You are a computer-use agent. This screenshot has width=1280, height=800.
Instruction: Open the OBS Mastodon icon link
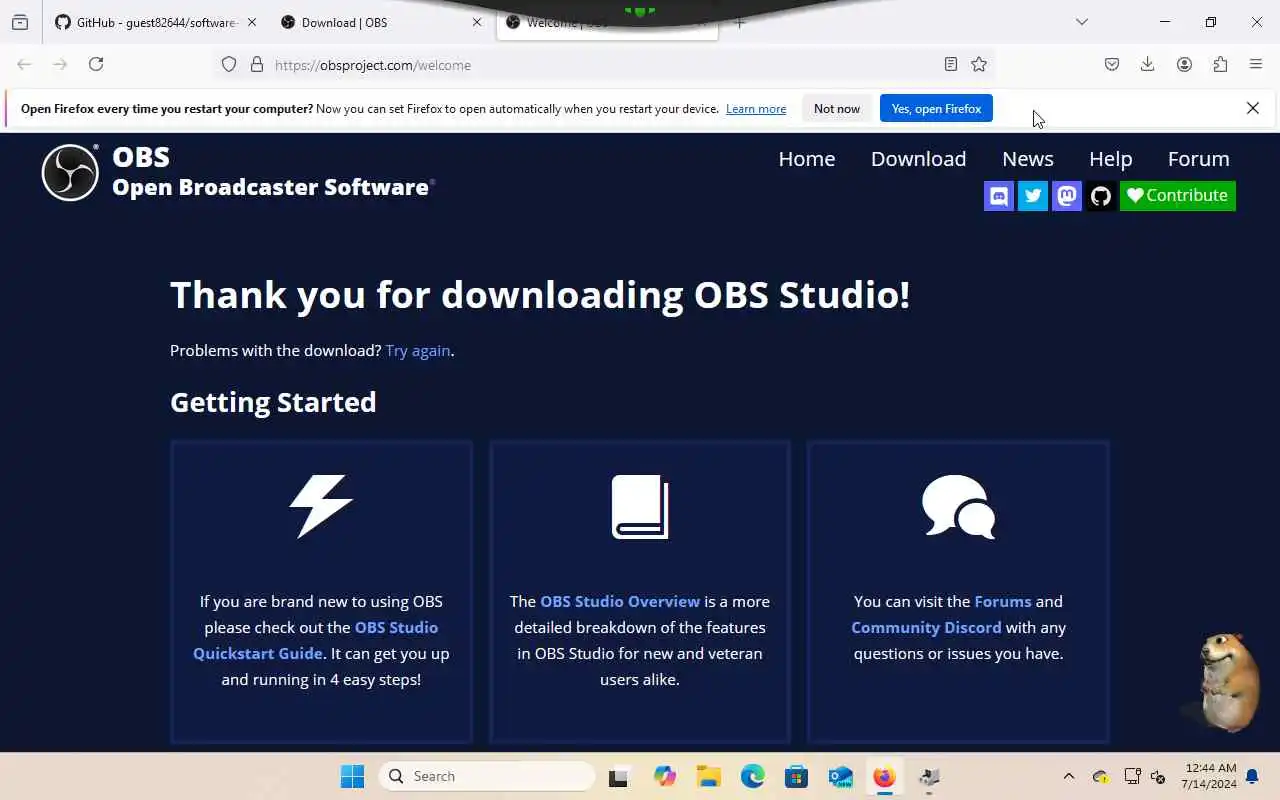(x=1067, y=196)
